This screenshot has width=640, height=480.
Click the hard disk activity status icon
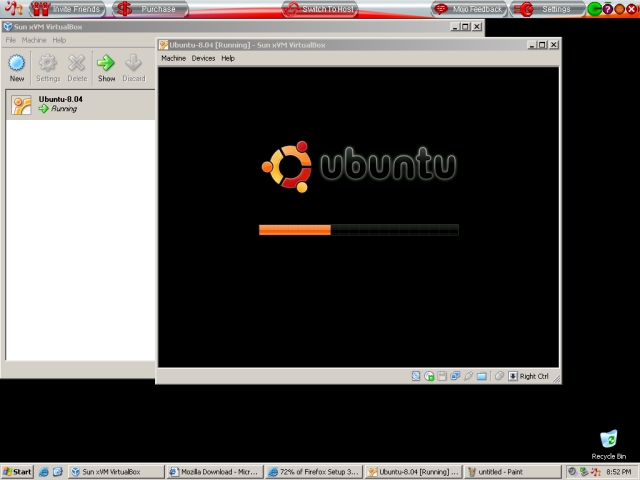416,376
